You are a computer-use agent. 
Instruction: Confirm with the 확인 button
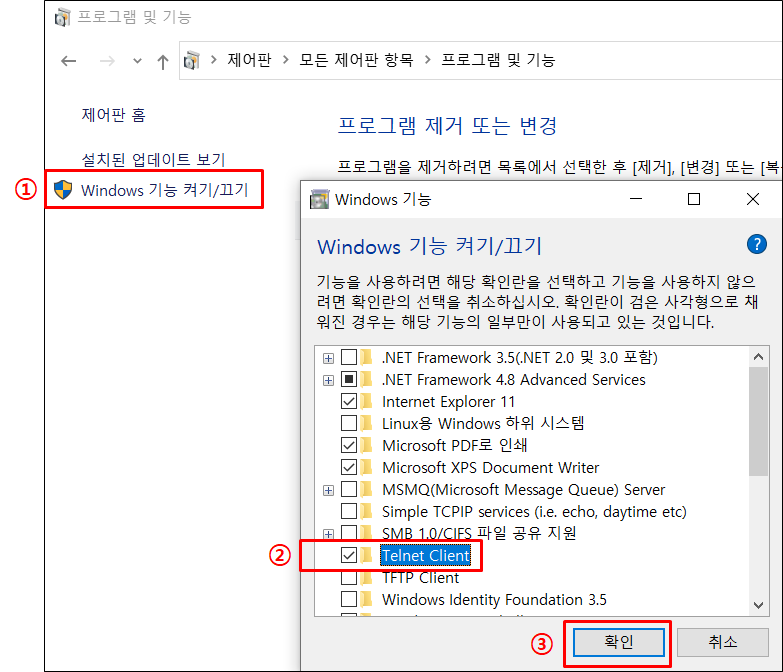[619, 642]
